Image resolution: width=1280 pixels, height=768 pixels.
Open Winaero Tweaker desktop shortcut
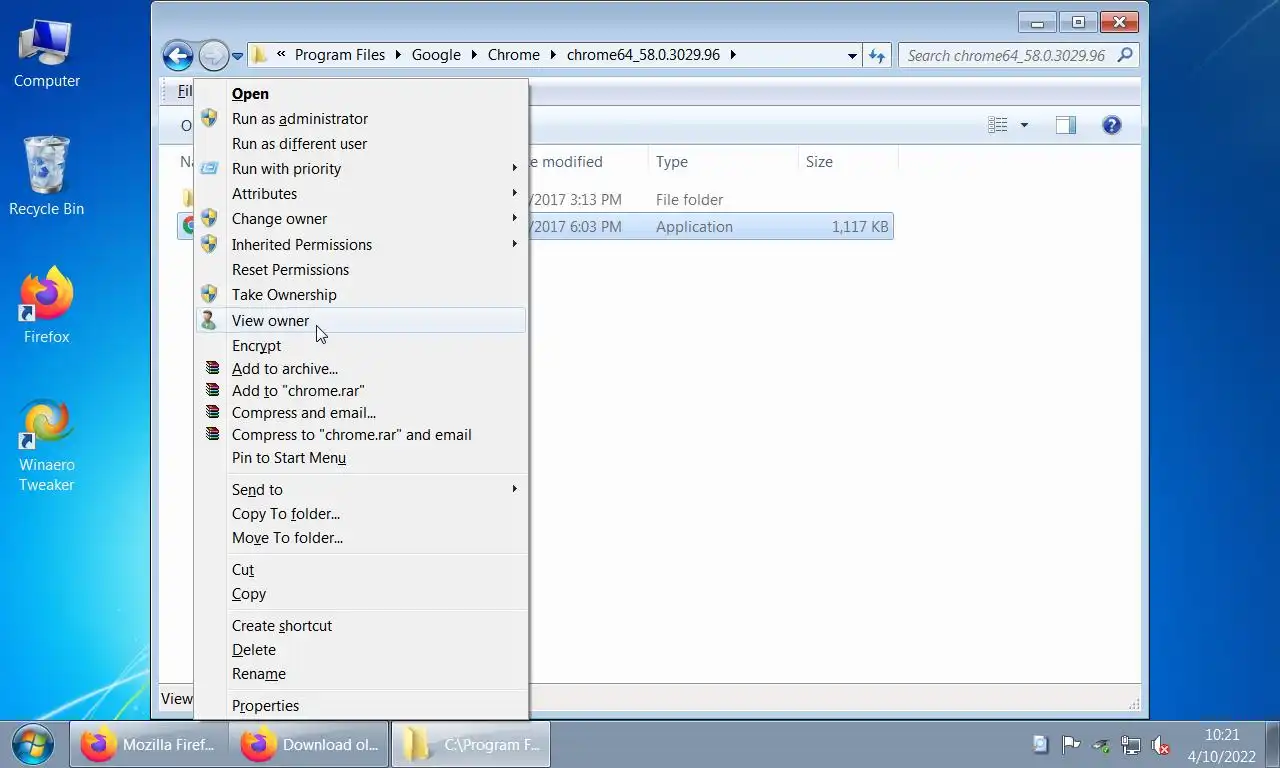coord(46,445)
